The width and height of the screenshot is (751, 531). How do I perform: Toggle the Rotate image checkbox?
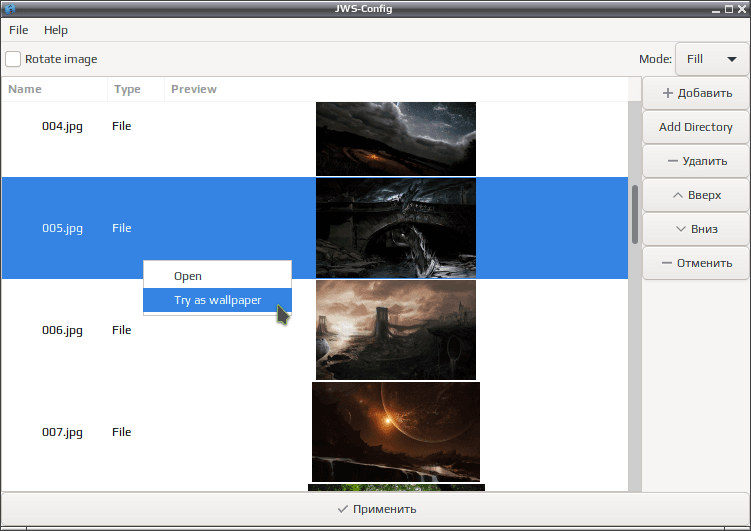point(13,59)
